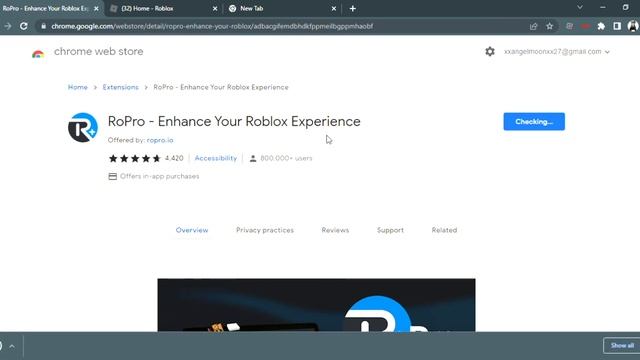
Task: Click the Extensions breadcrumb link
Action: [x=120, y=87]
